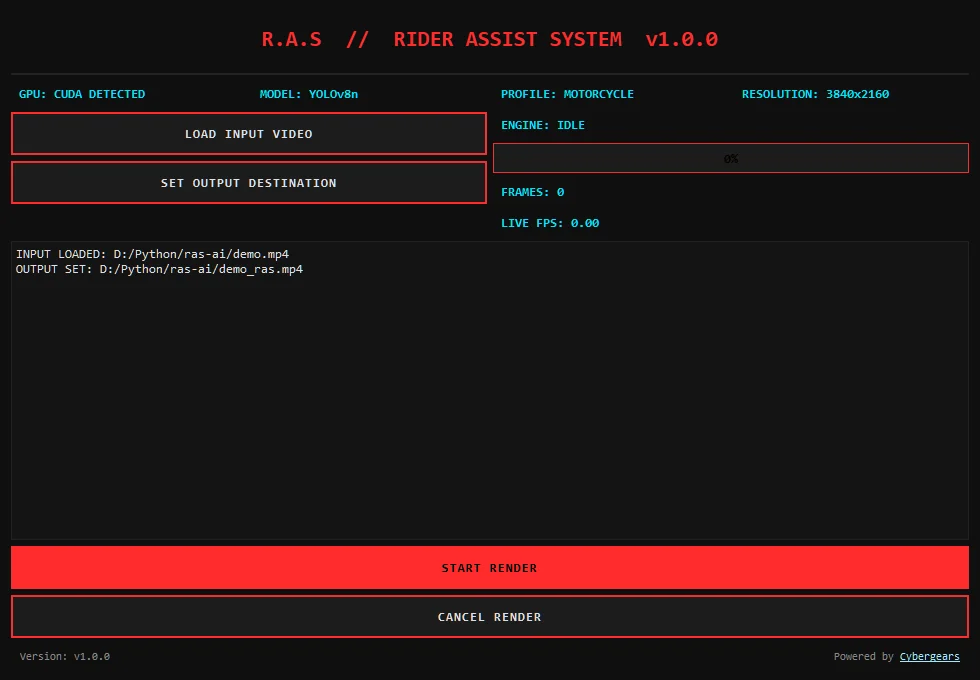Click the LIVE FPS: 0.00 readout
This screenshot has width=980, height=680.
pos(550,223)
